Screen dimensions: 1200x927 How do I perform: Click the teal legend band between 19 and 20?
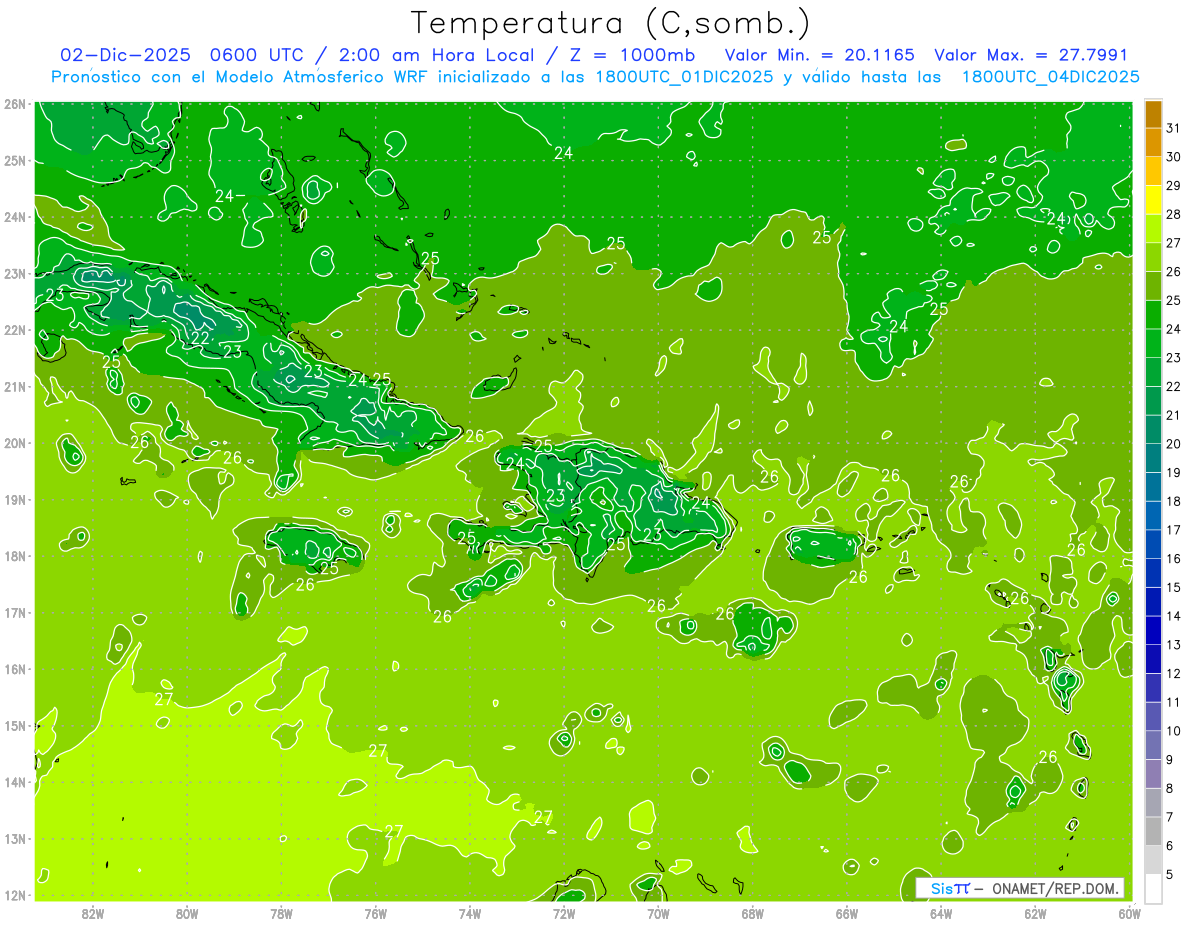click(1153, 458)
